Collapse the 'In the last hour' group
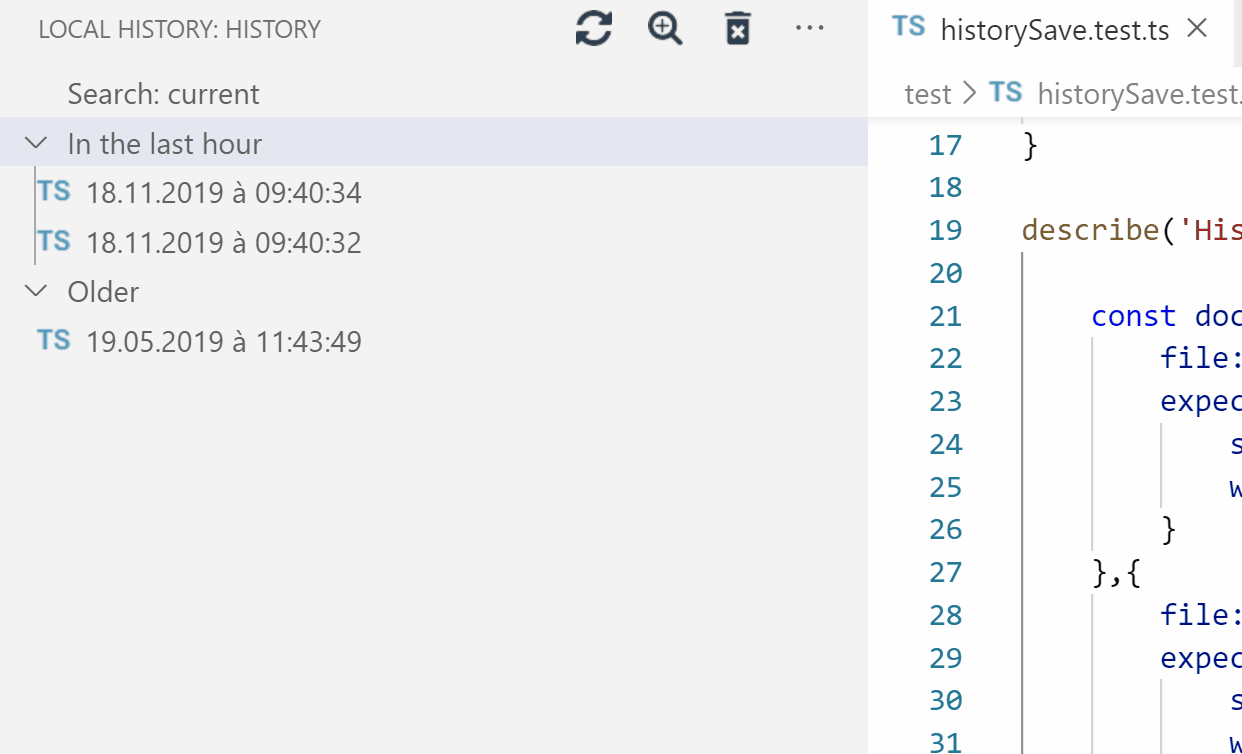This screenshot has height=754, width=1242. tap(36, 143)
